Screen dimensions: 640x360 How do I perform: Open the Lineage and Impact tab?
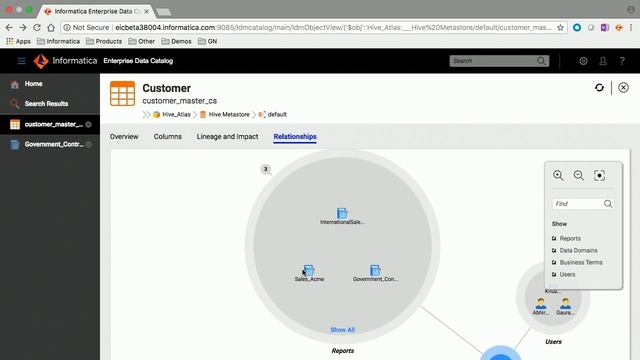(227, 136)
